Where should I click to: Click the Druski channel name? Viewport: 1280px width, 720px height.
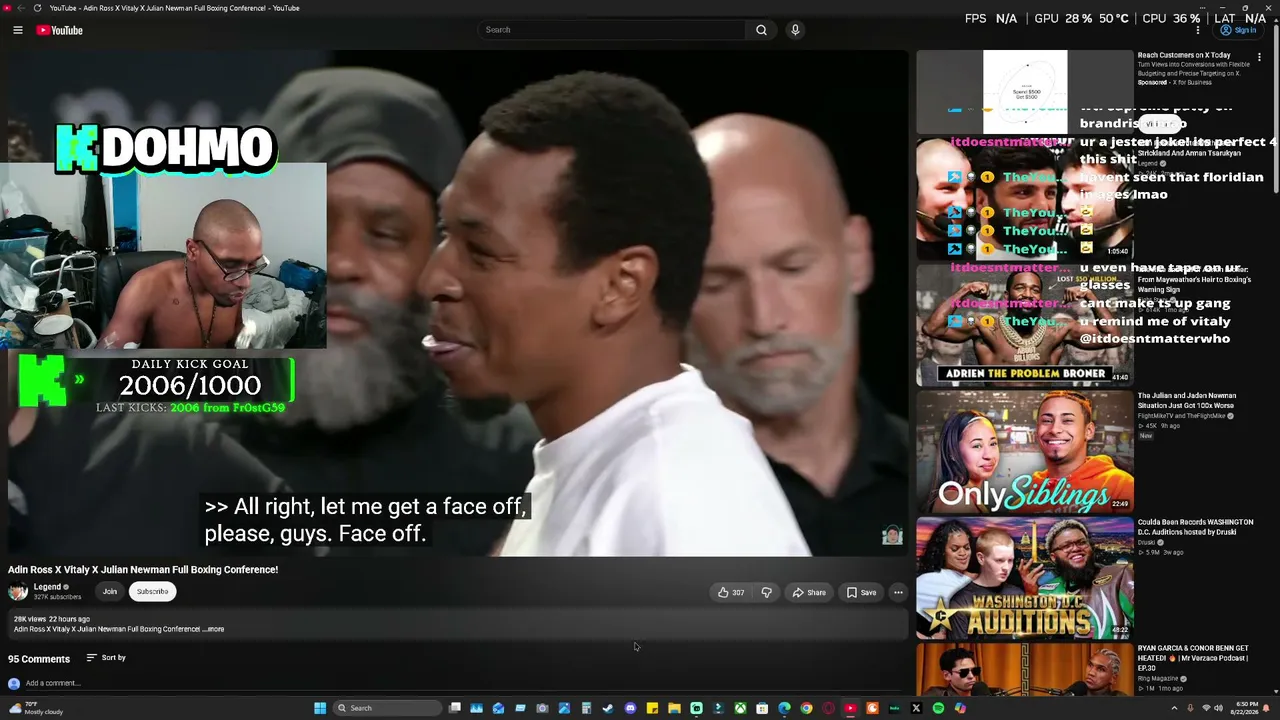pos(1146,543)
